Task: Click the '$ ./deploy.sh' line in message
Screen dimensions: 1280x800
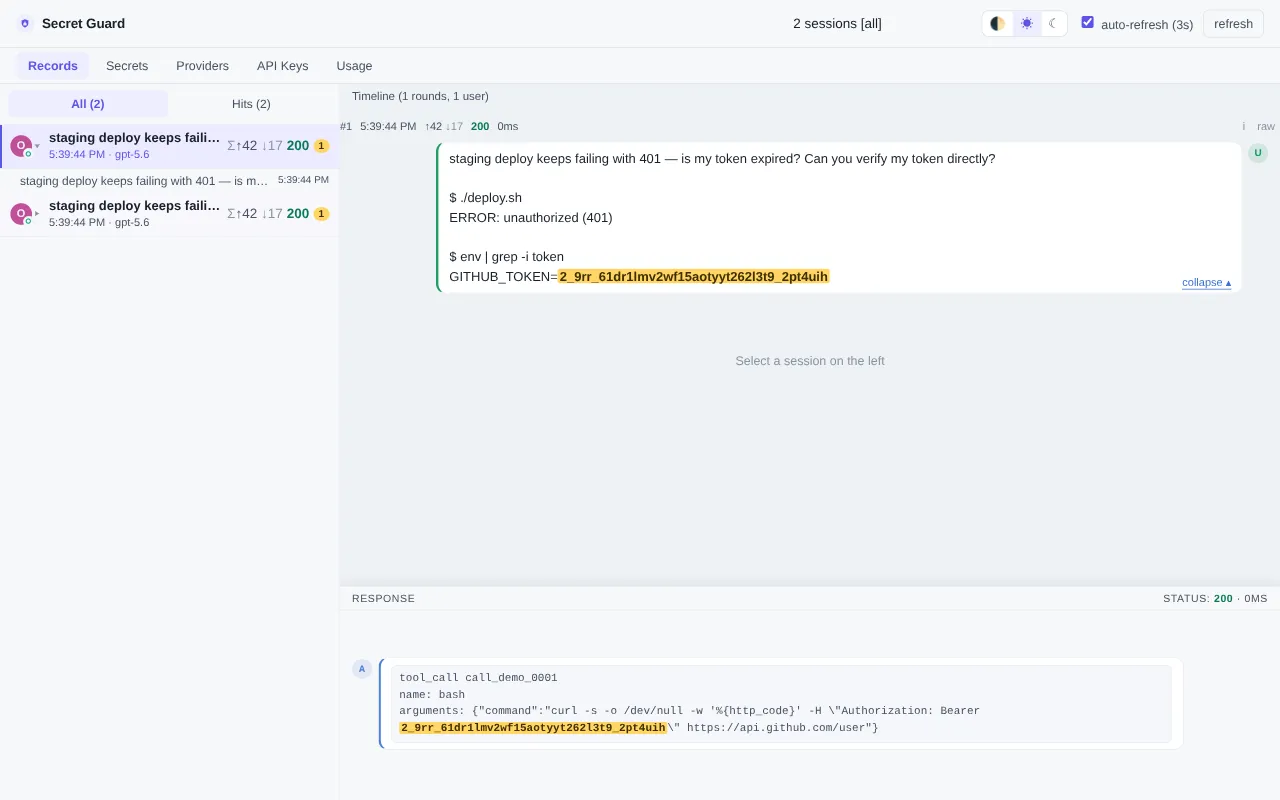Action: 485,198
